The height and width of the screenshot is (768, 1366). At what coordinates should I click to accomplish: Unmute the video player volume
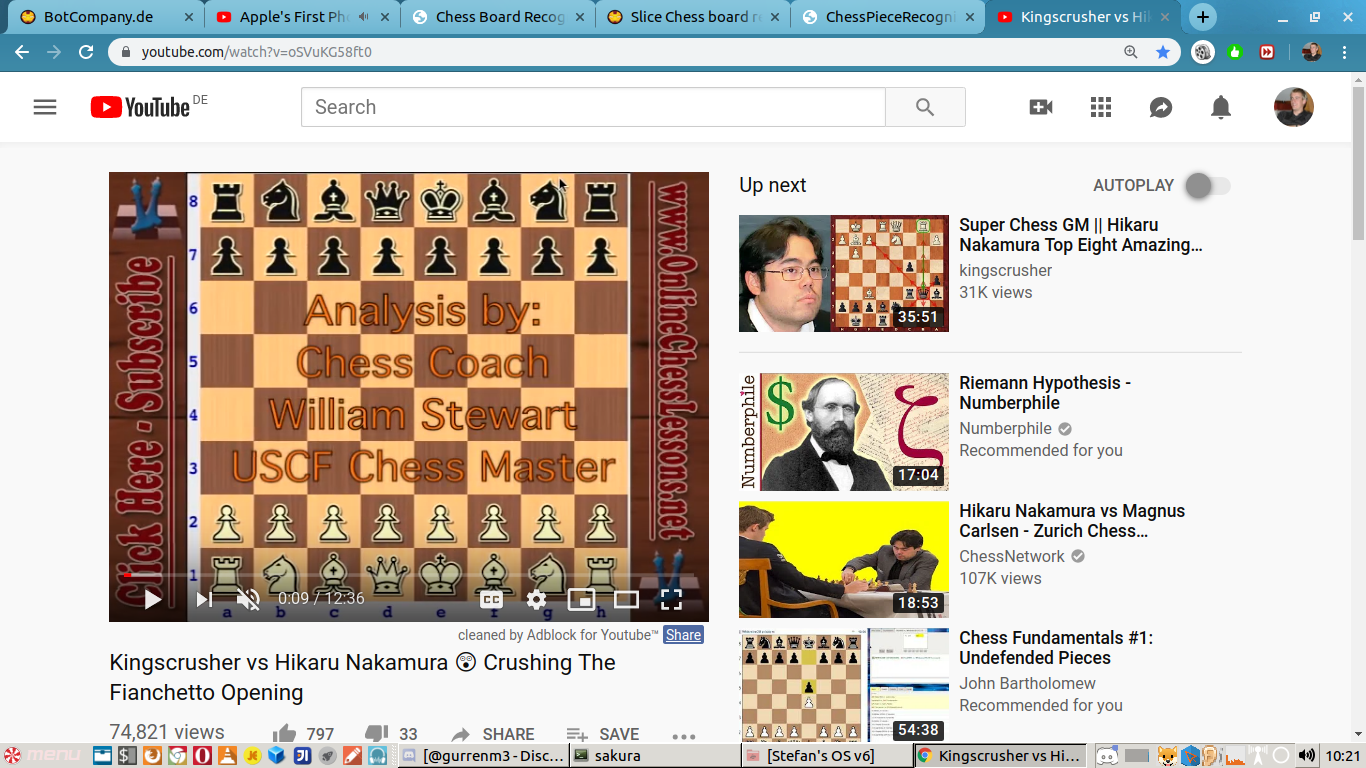[x=248, y=599]
